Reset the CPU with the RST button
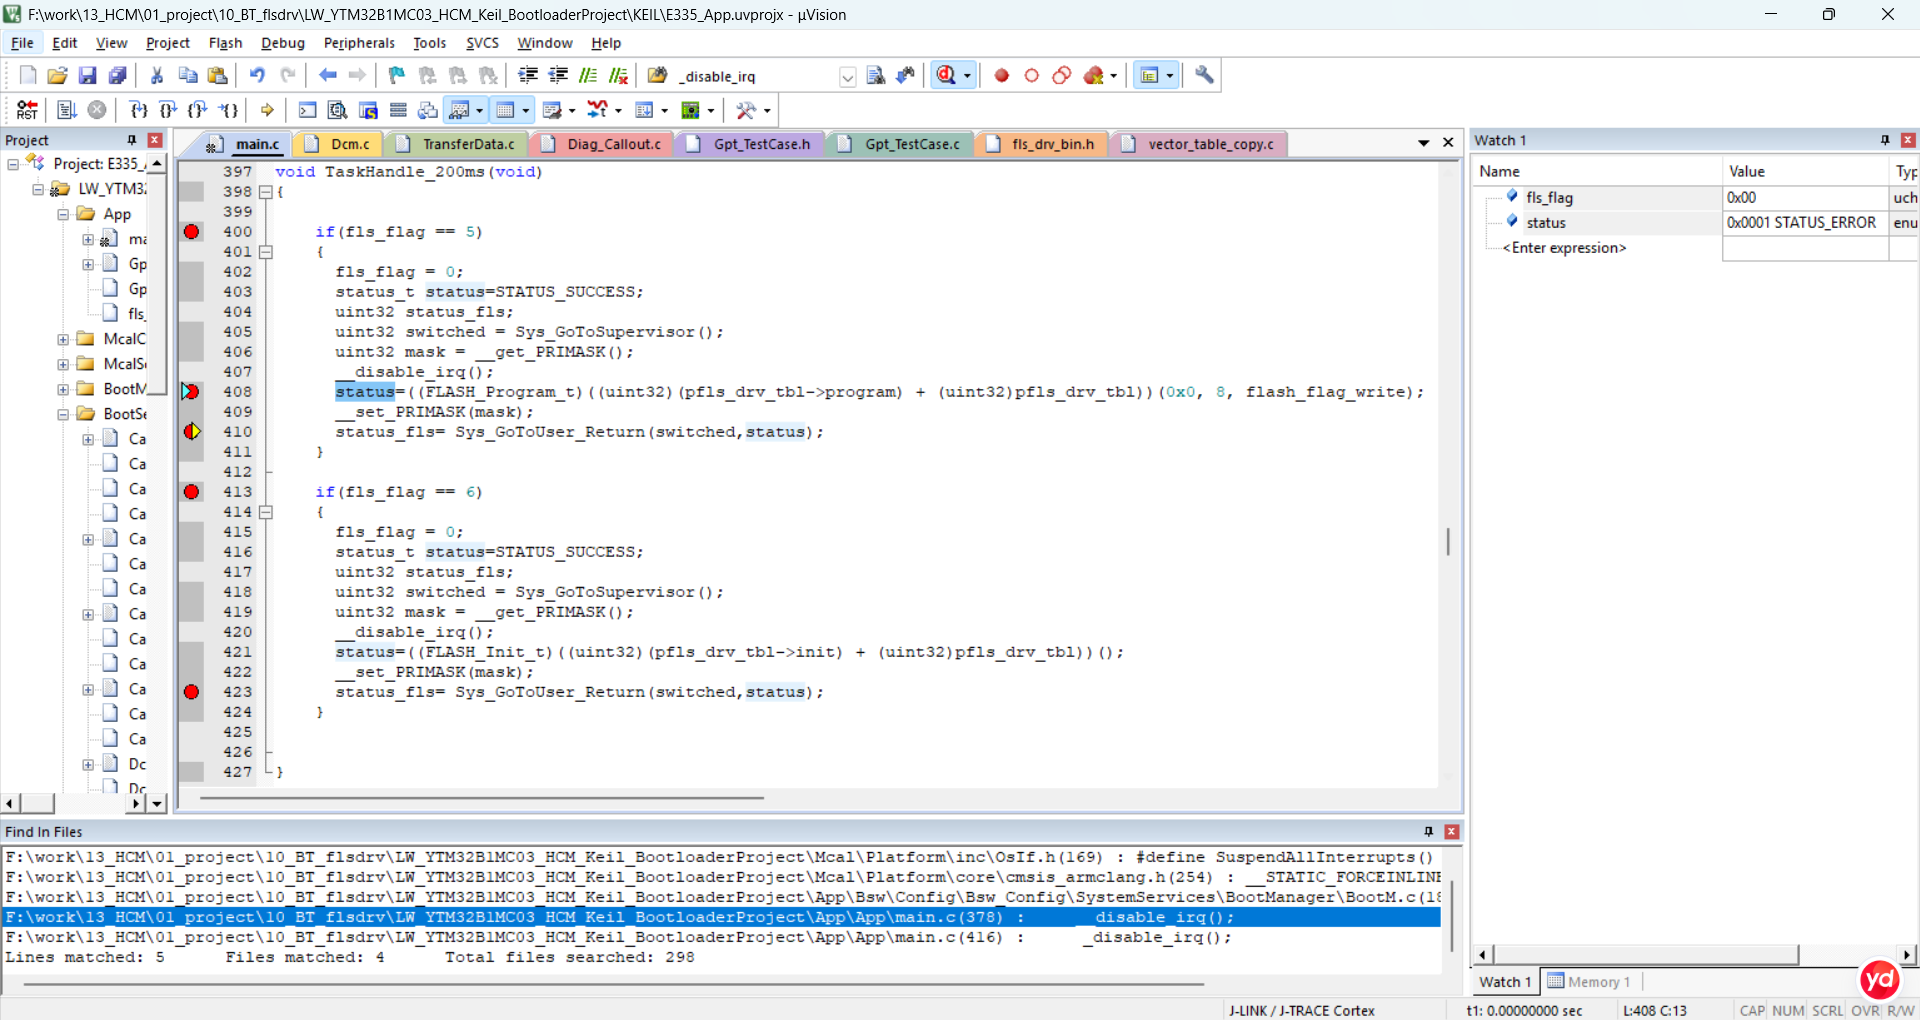Image resolution: width=1920 pixels, height=1020 pixels. (27, 110)
